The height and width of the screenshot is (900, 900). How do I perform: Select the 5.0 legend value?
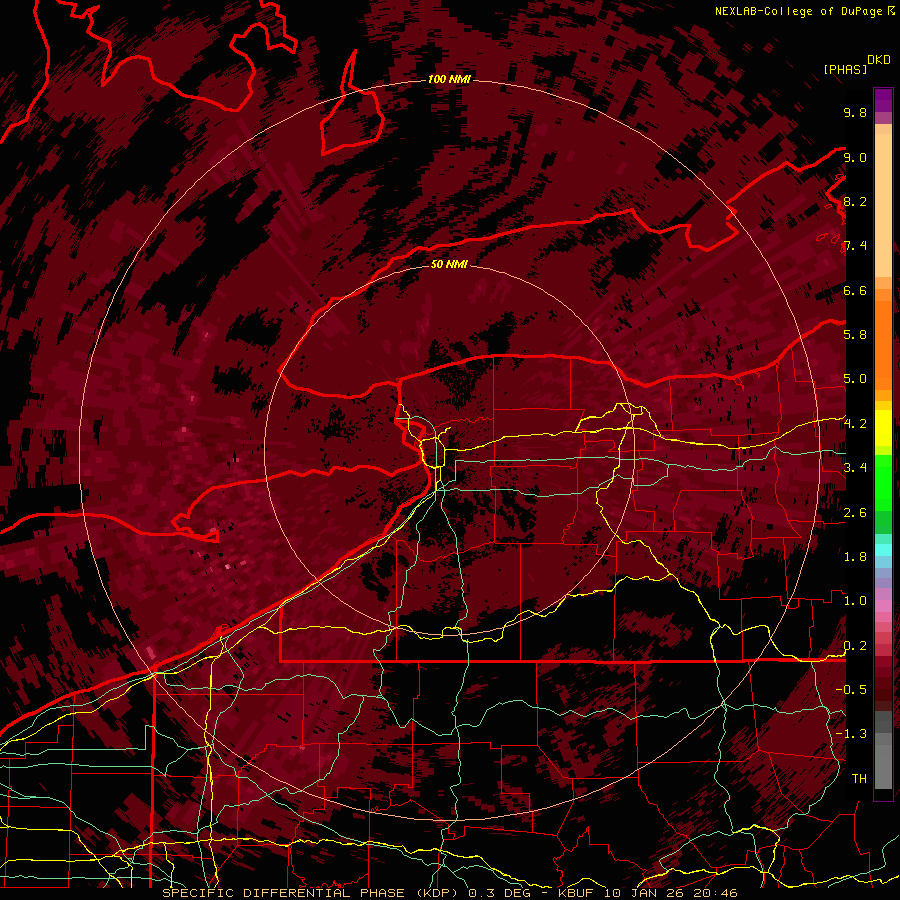(855, 379)
